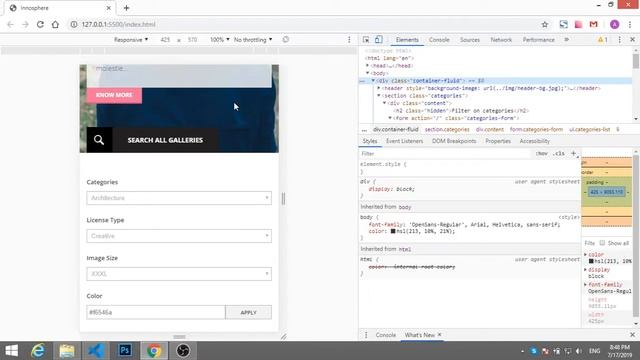Close the bottom drawer panel
Viewport: 640px width, 360px height.
point(632,335)
